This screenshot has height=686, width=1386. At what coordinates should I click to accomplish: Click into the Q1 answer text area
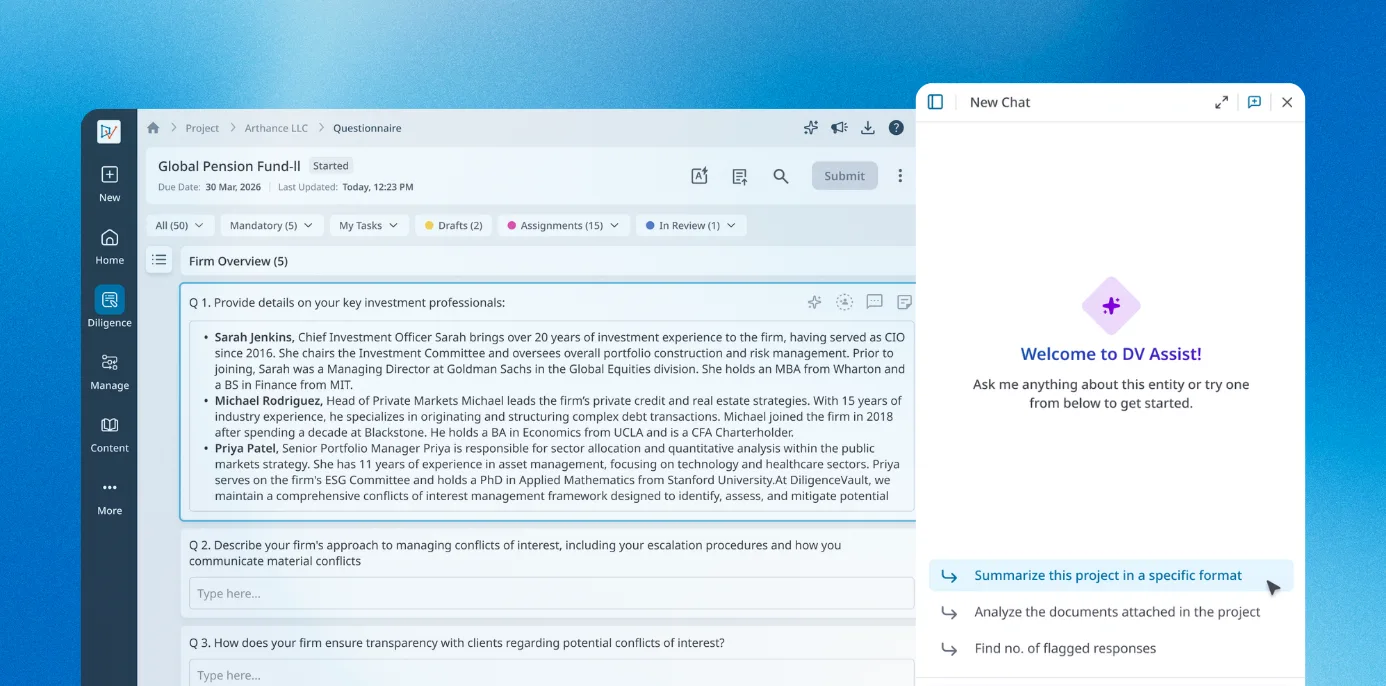point(551,416)
